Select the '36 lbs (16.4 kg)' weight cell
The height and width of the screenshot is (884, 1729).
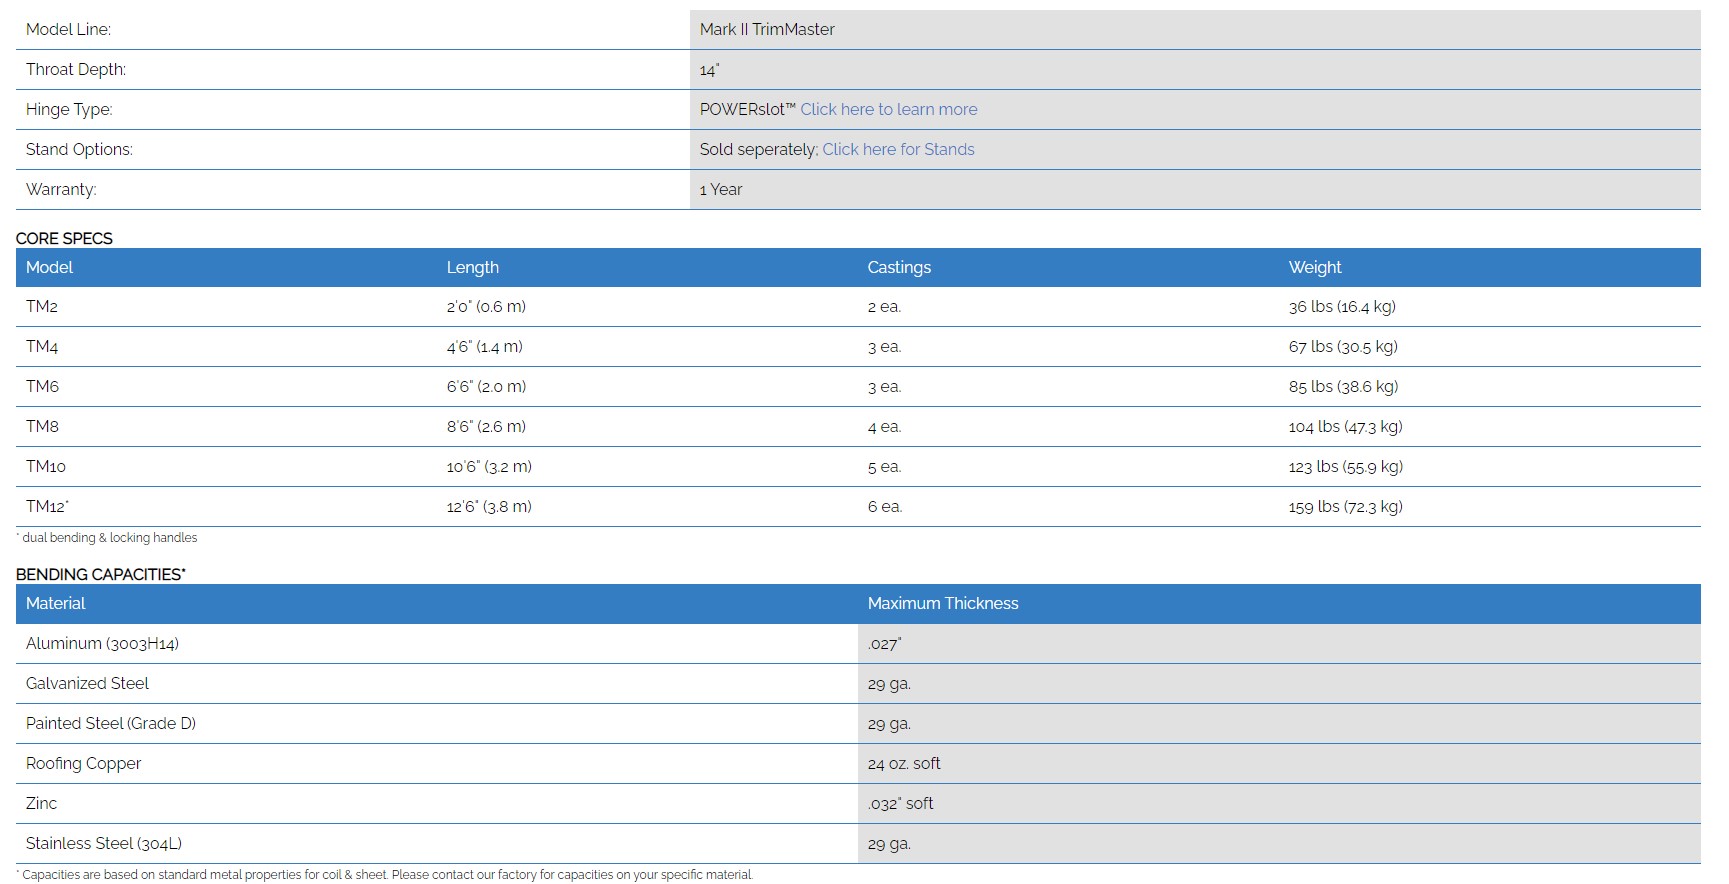[1342, 306]
